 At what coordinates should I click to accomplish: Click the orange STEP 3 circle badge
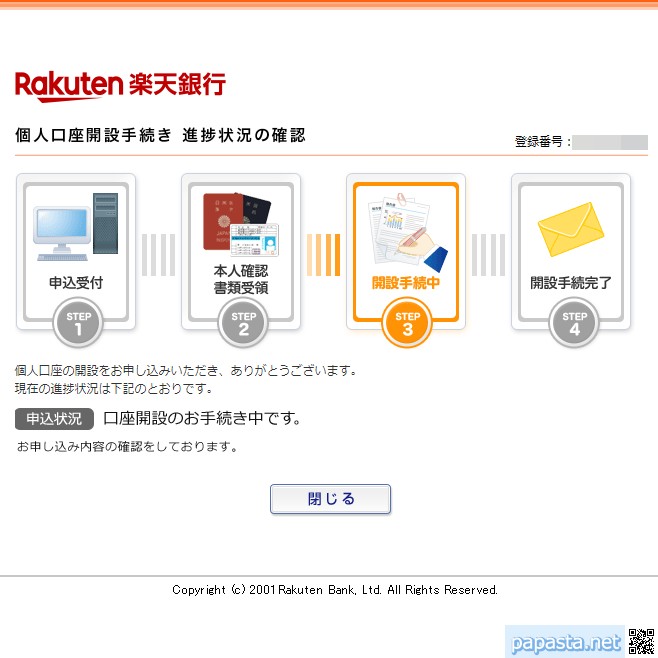click(x=407, y=323)
